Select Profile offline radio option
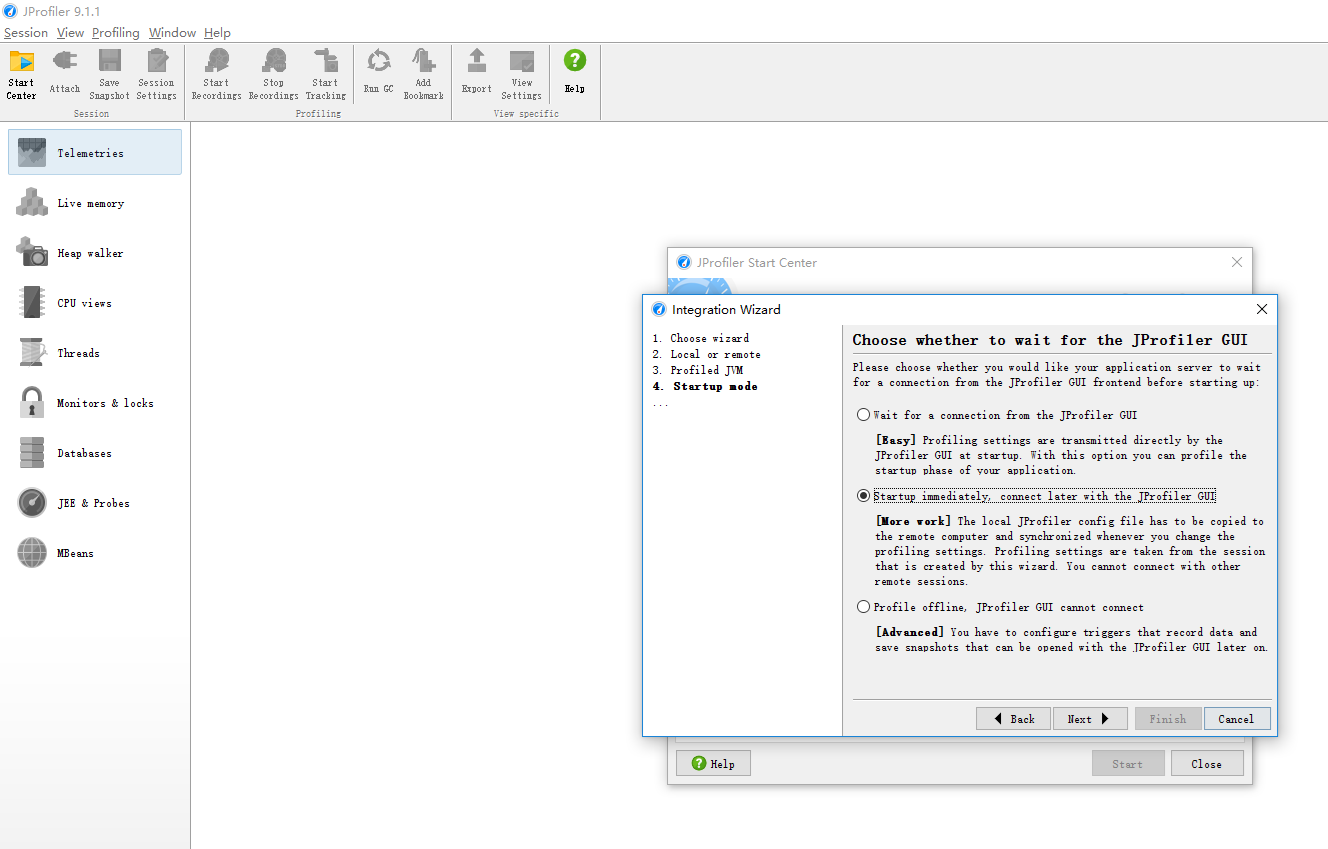Viewport: 1328px width, 849px height. (x=864, y=607)
